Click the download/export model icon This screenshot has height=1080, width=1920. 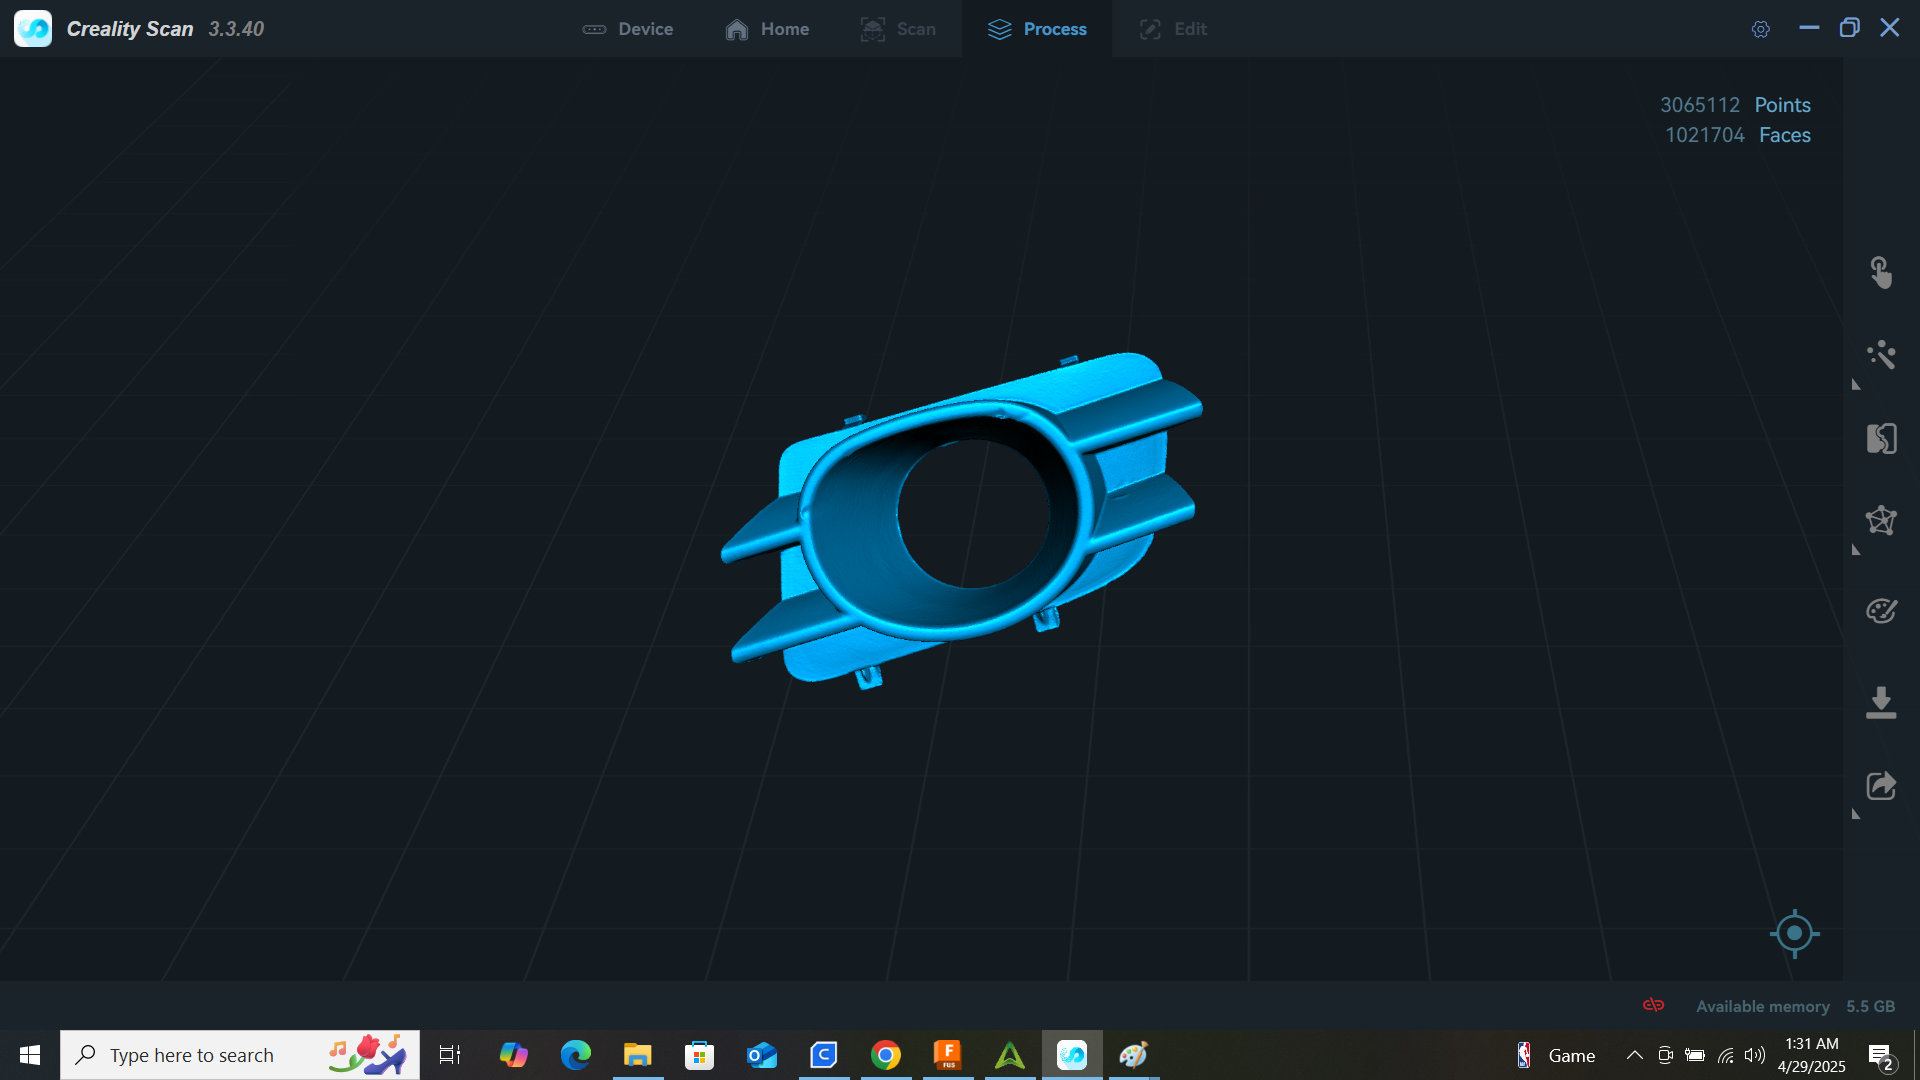pyautogui.click(x=1880, y=702)
